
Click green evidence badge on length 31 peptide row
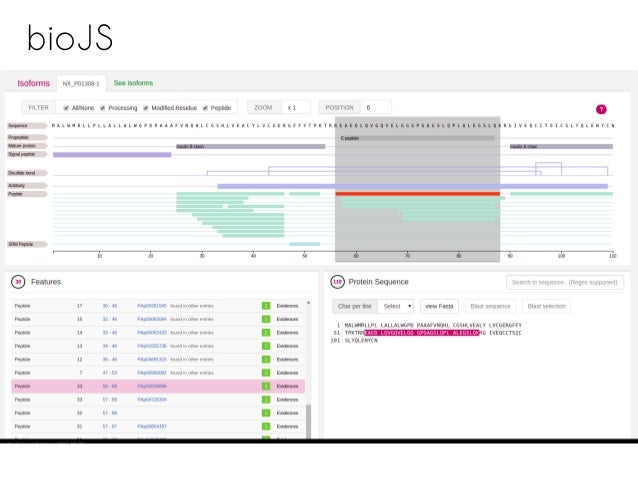(266, 426)
